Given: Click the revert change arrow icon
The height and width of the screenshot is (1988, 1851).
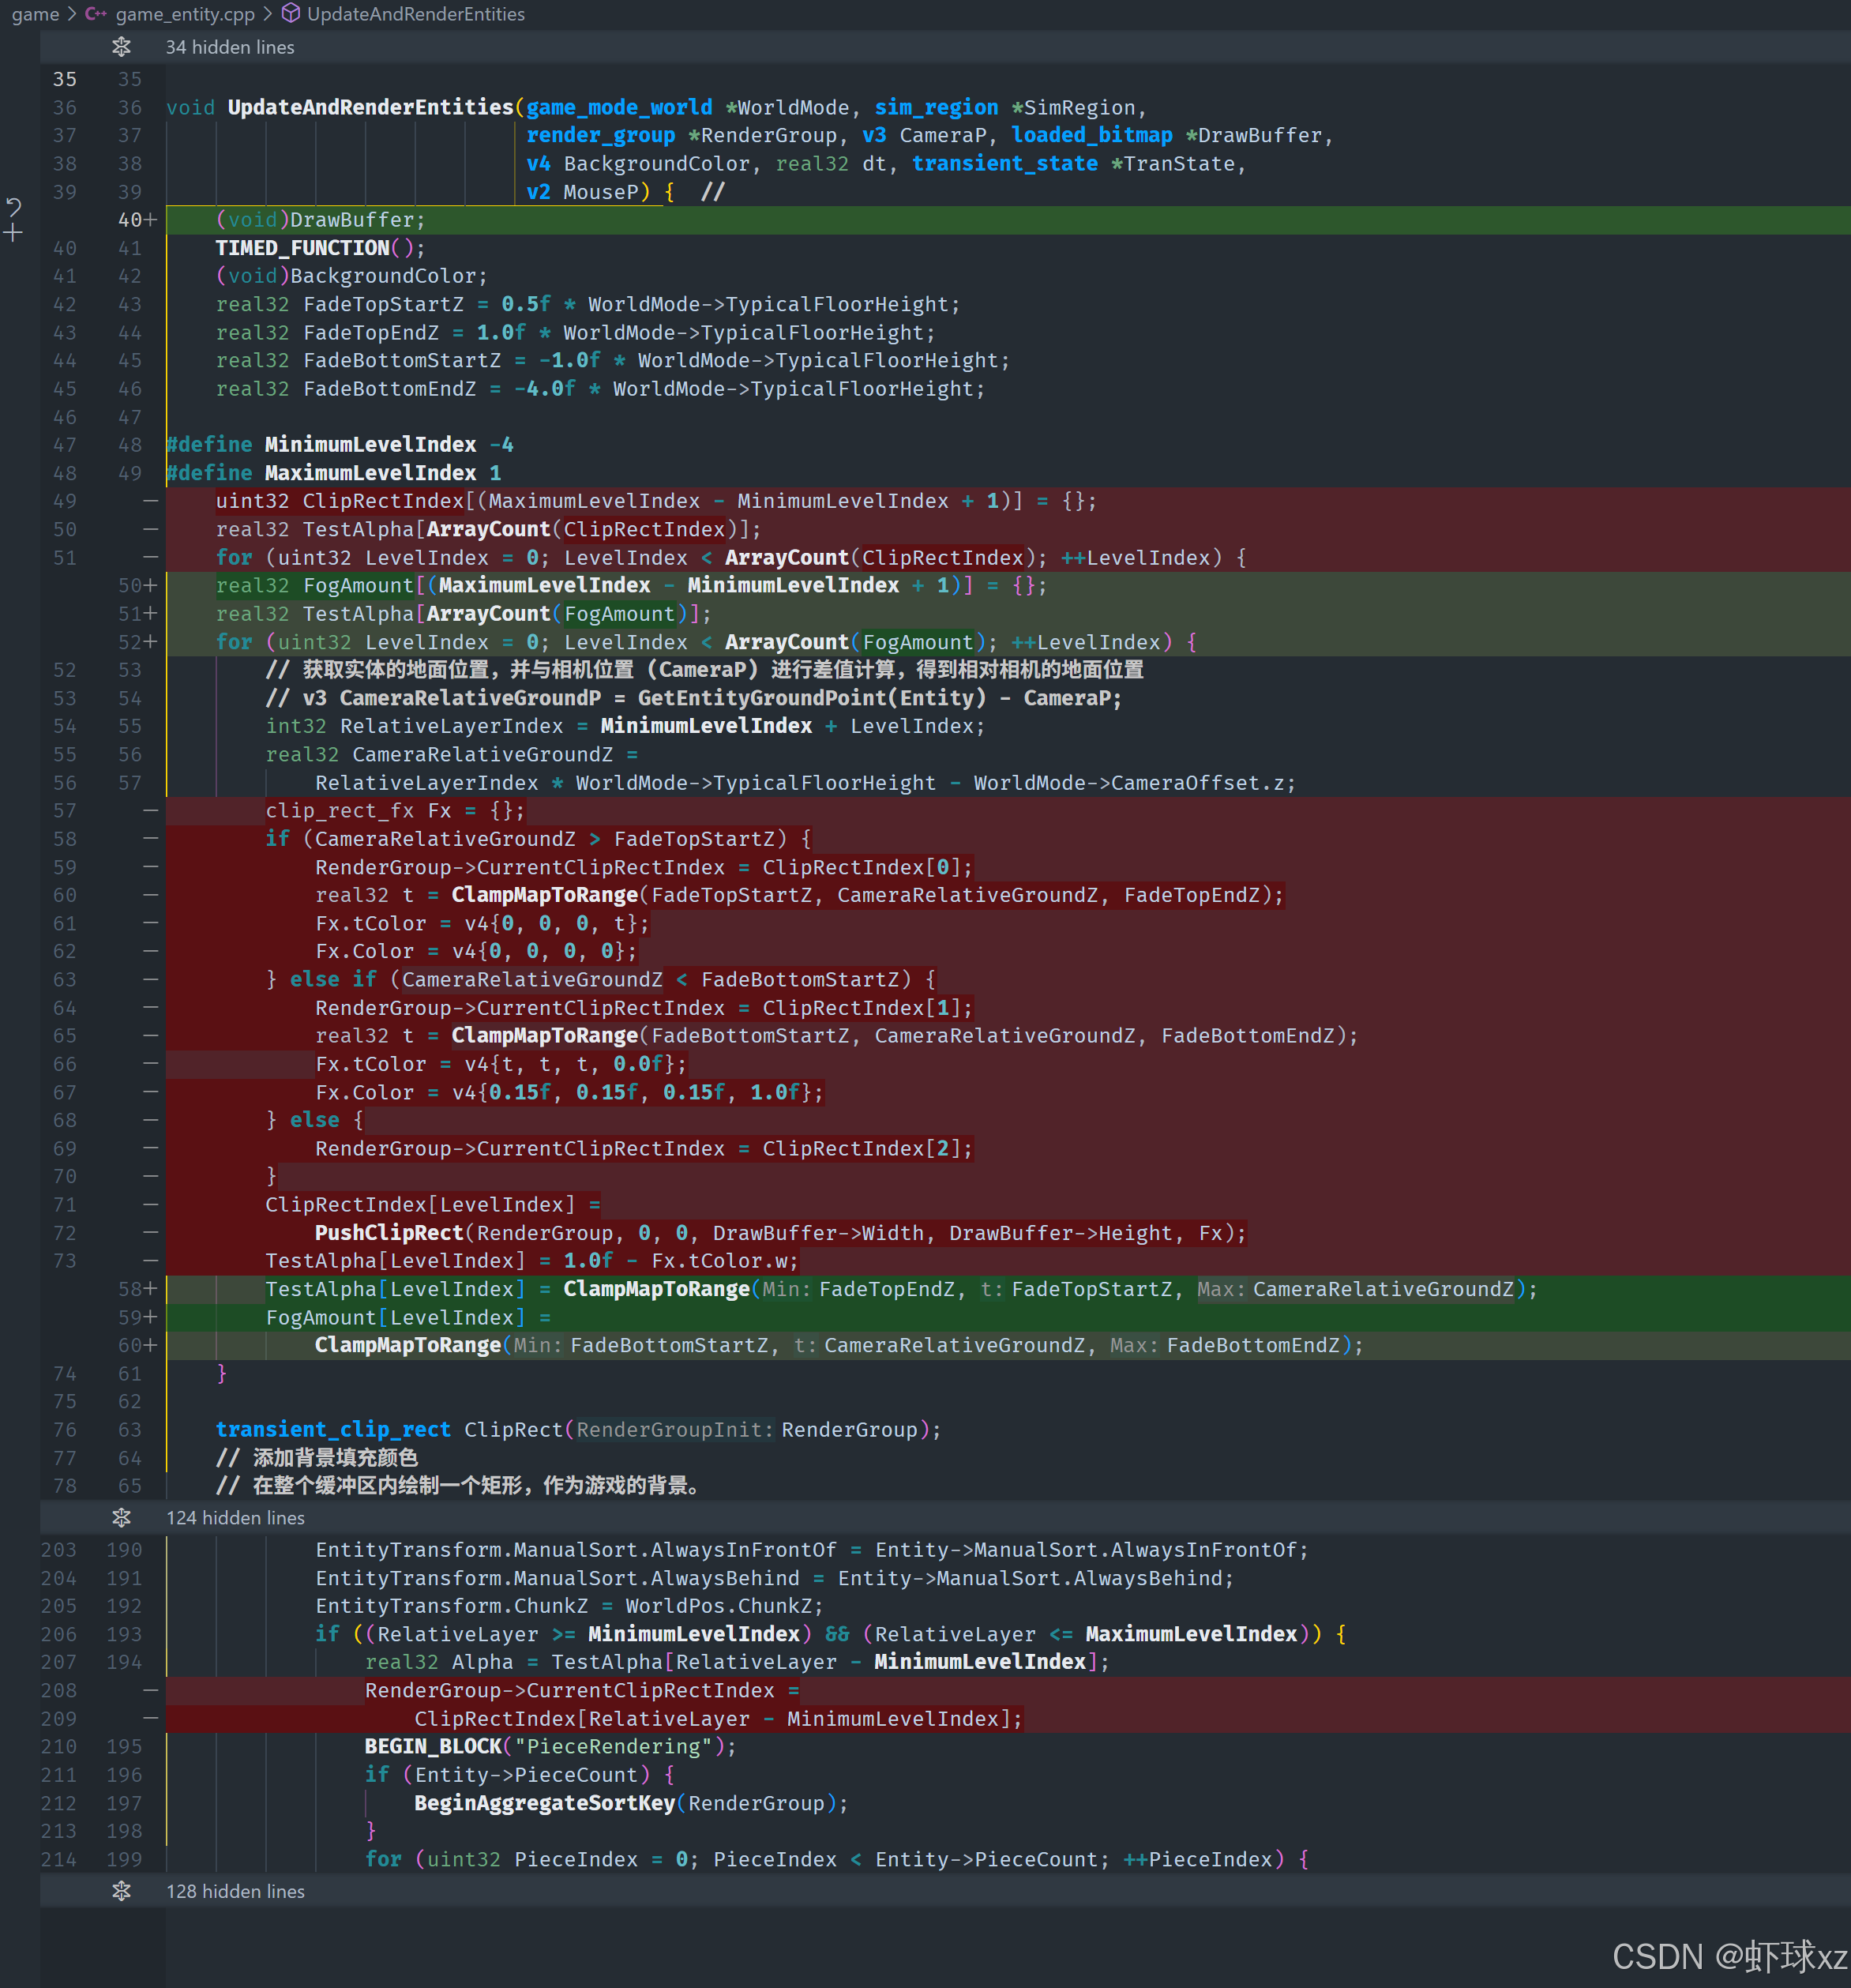Looking at the screenshot, I should click(14, 207).
